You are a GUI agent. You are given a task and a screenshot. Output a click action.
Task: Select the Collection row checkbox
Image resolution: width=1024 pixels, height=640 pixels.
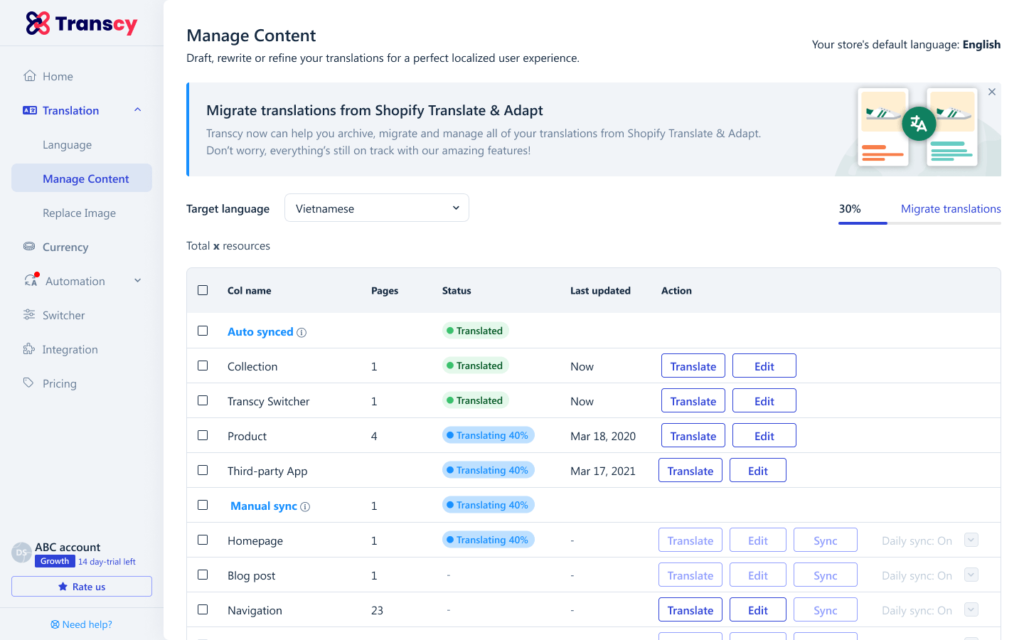pyautogui.click(x=203, y=366)
